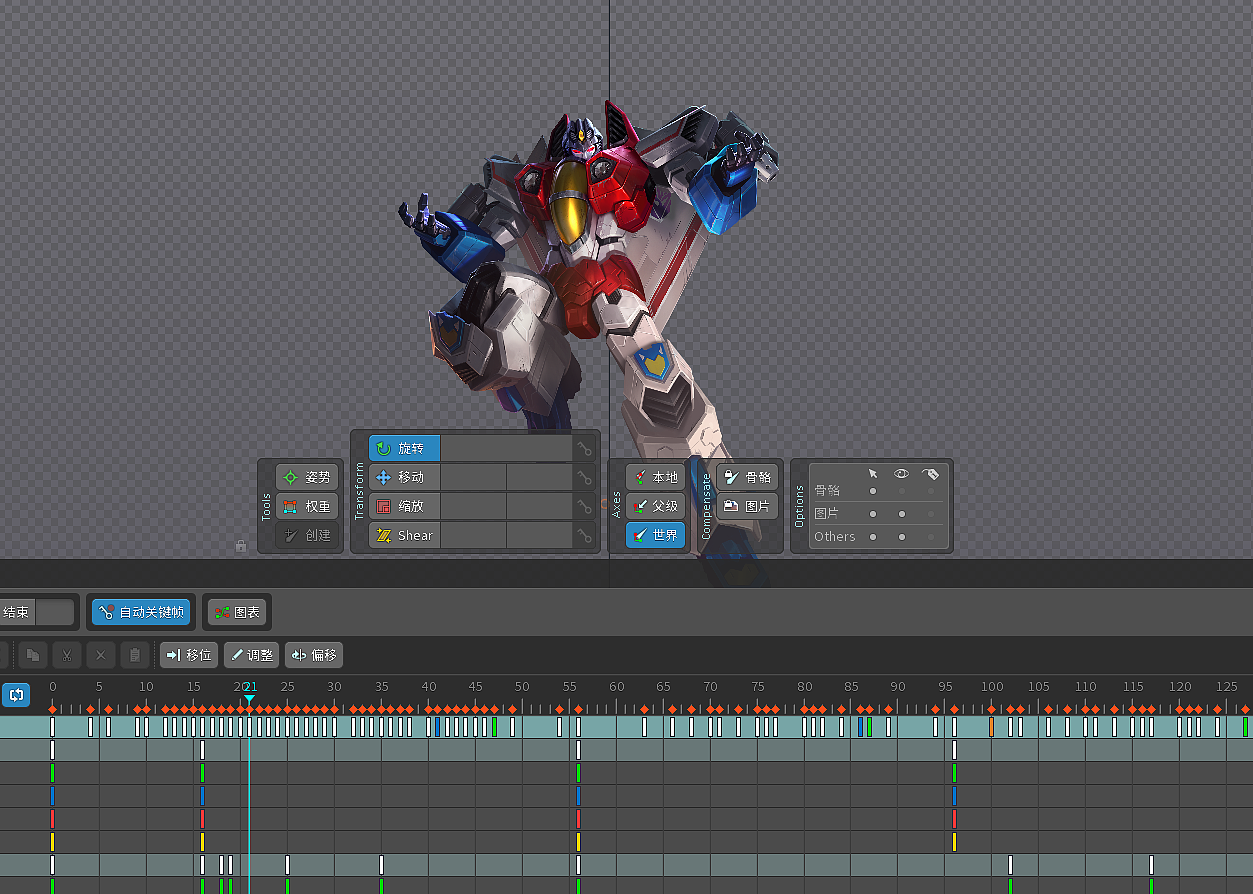Select the green keyframe near frame 47

(x=494, y=727)
